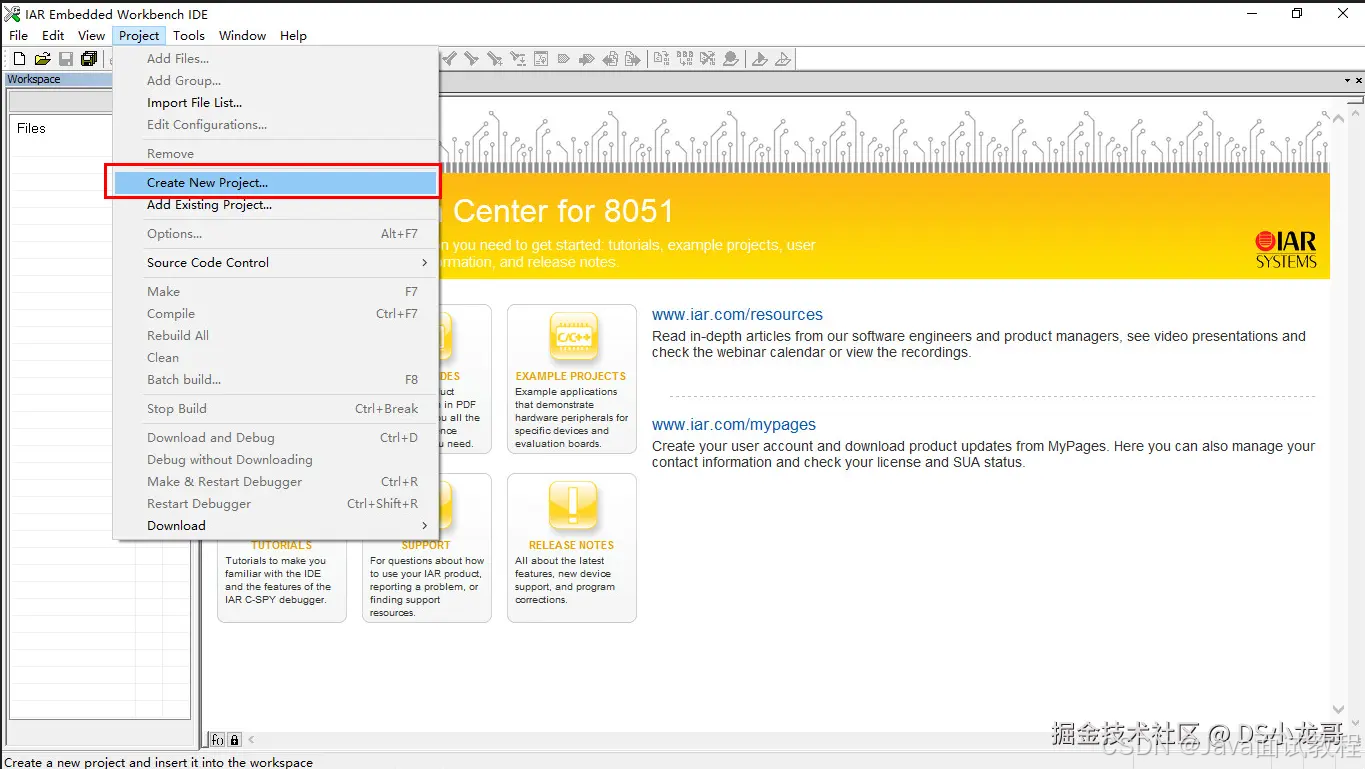Viewport: 1365px width, 769px height.
Task: Choose Import File List menu item
Action: [x=275, y=103]
